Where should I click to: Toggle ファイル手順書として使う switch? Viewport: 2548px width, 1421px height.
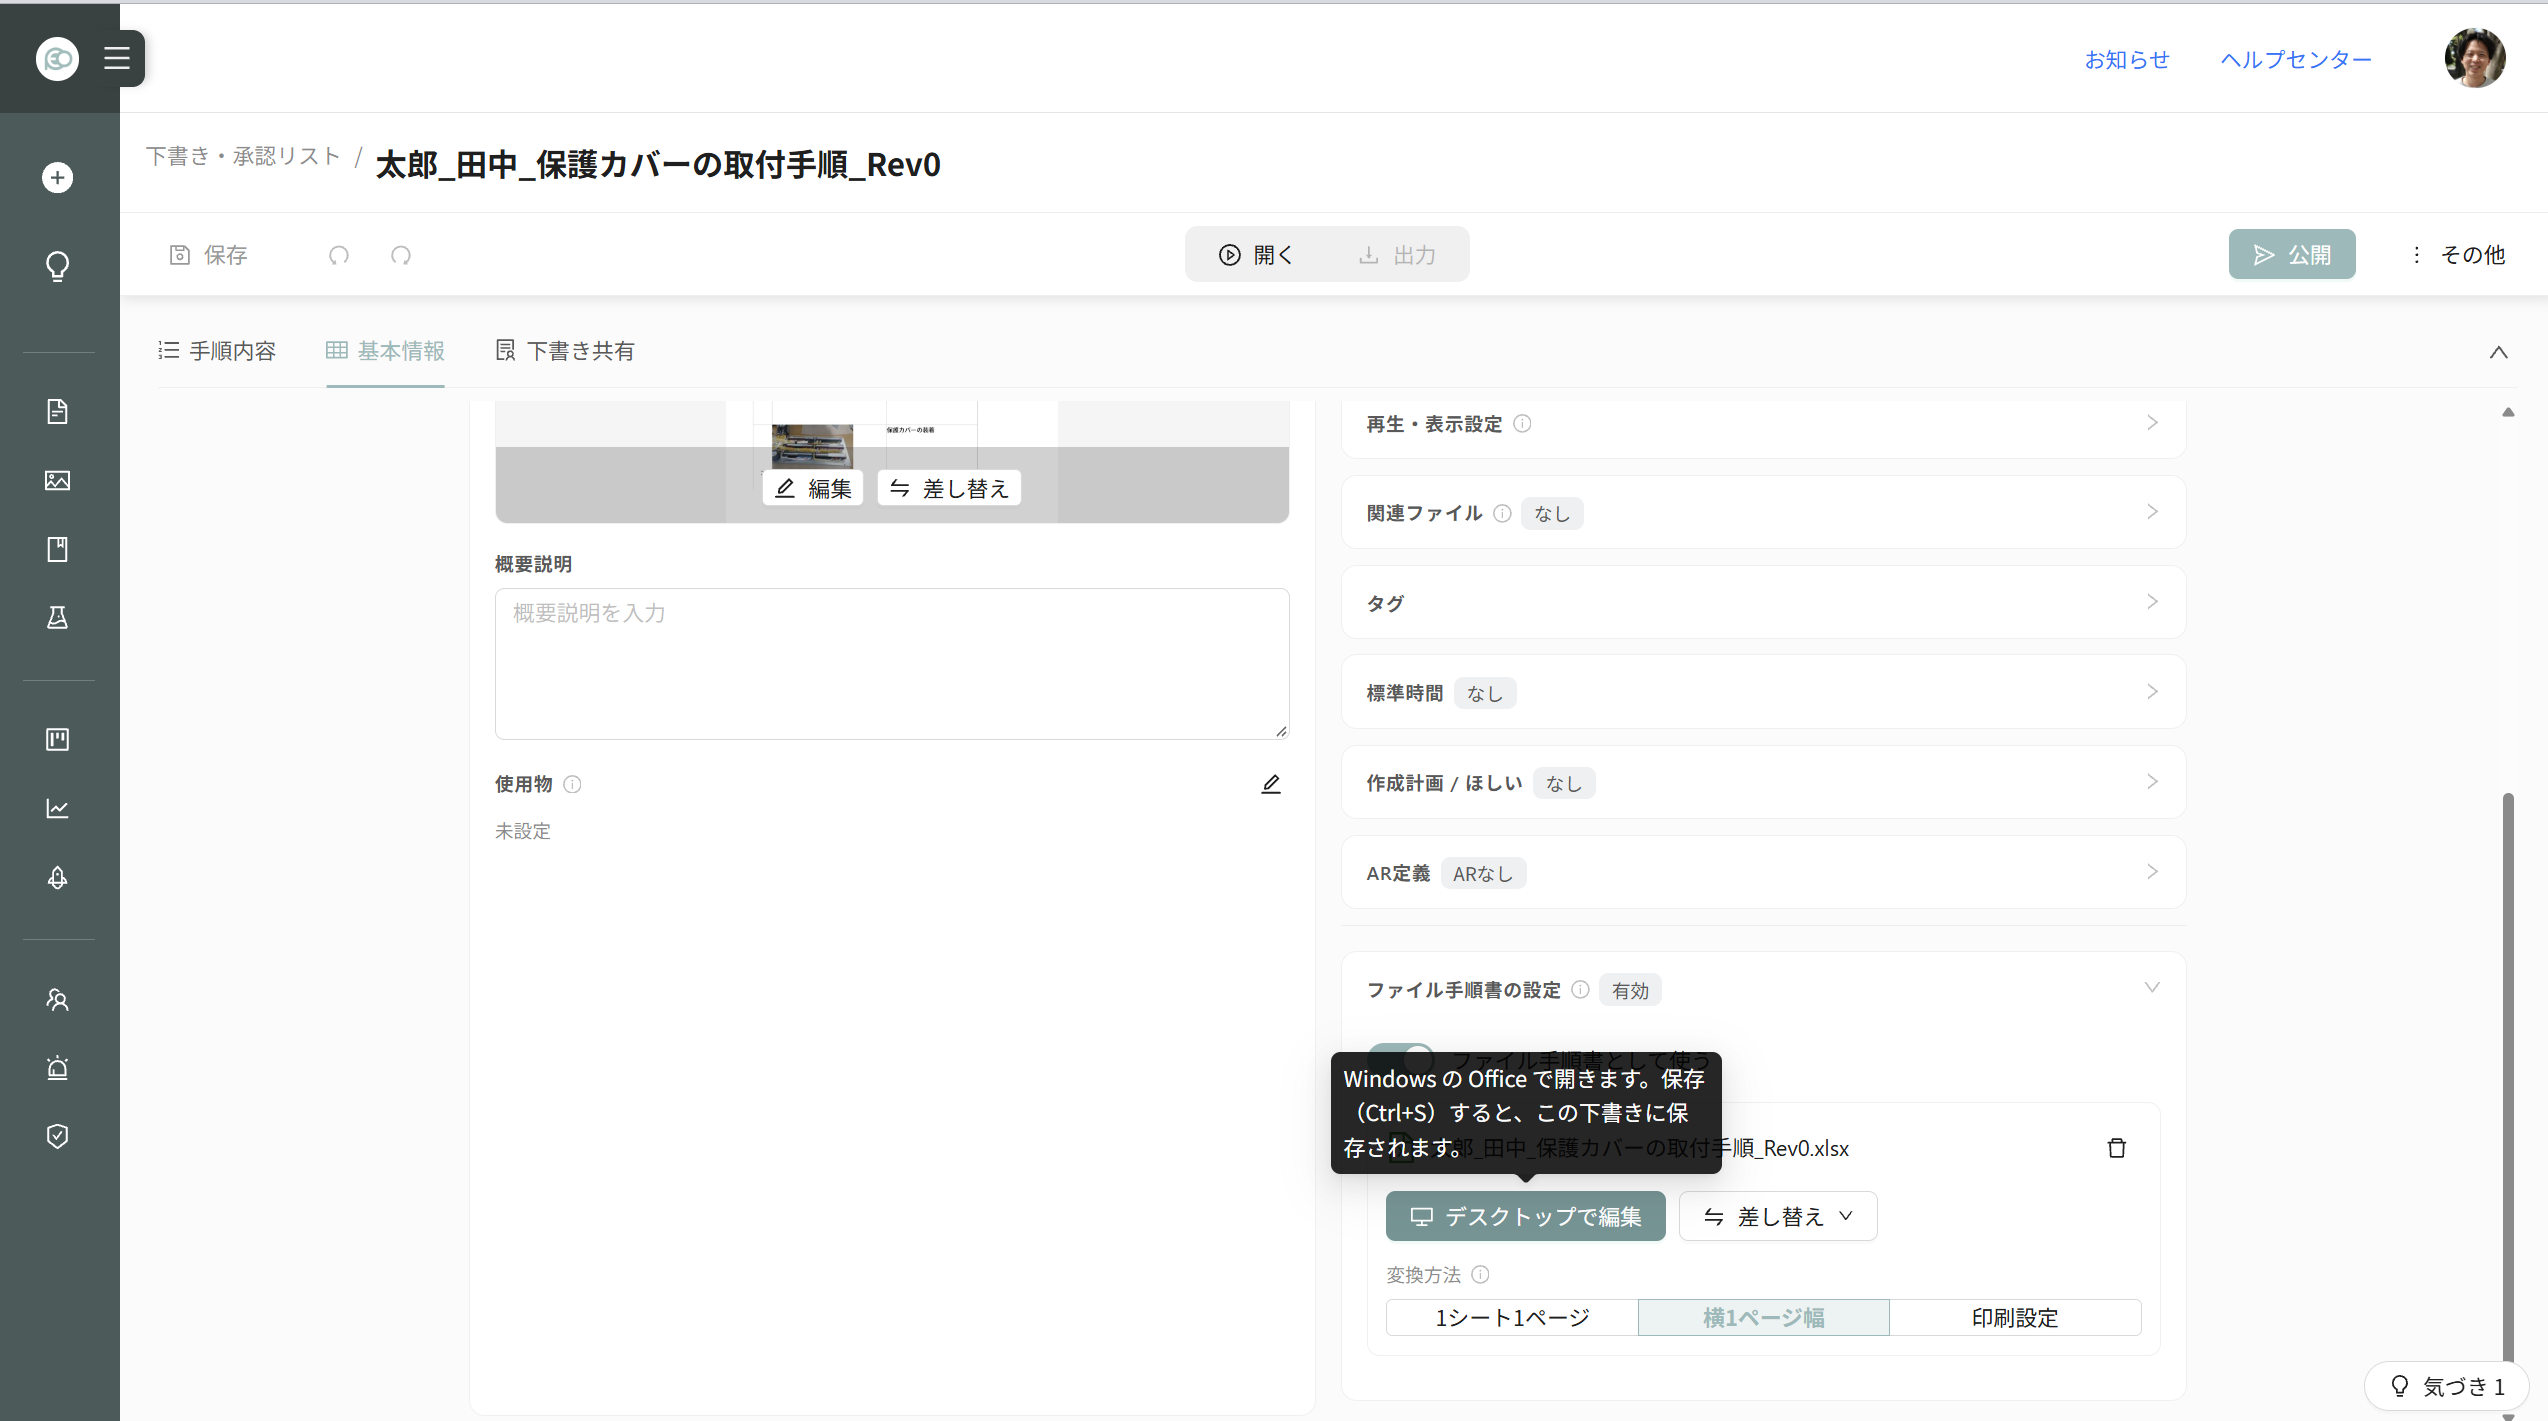pyautogui.click(x=1401, y=1058)
